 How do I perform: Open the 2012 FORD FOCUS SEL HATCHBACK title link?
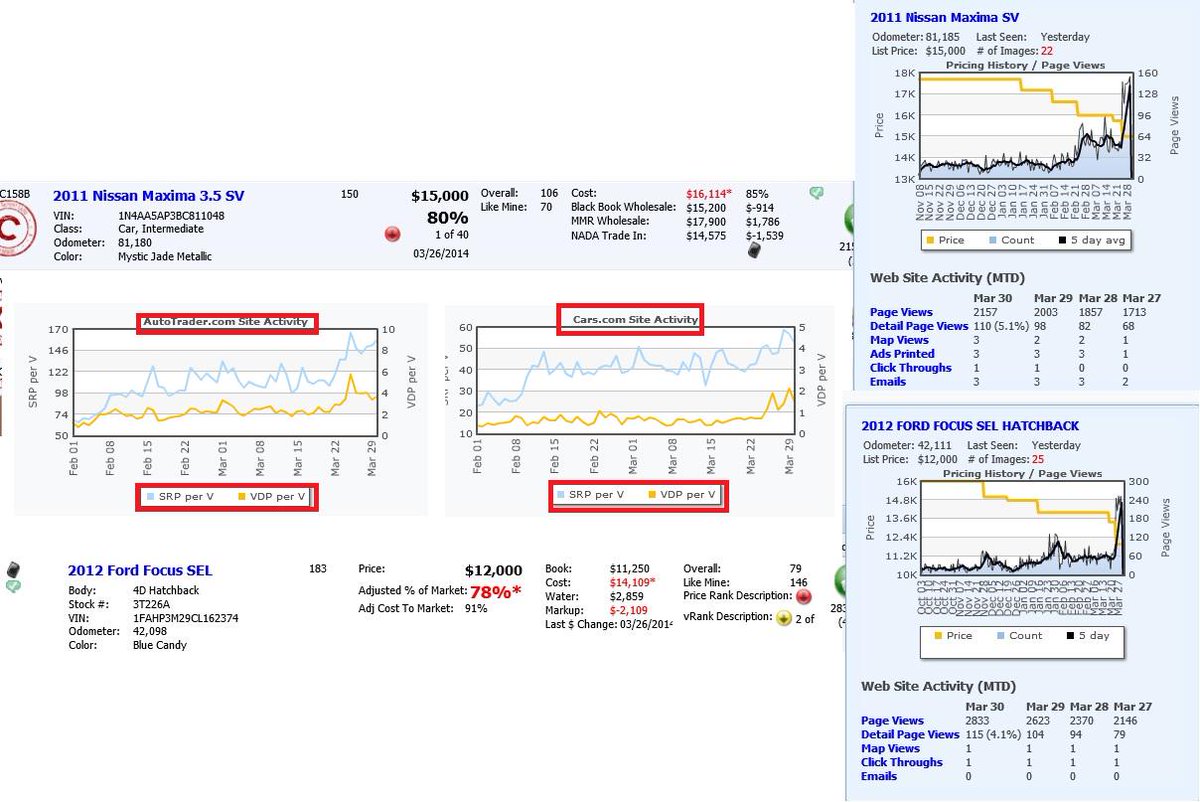click(970, 426)
